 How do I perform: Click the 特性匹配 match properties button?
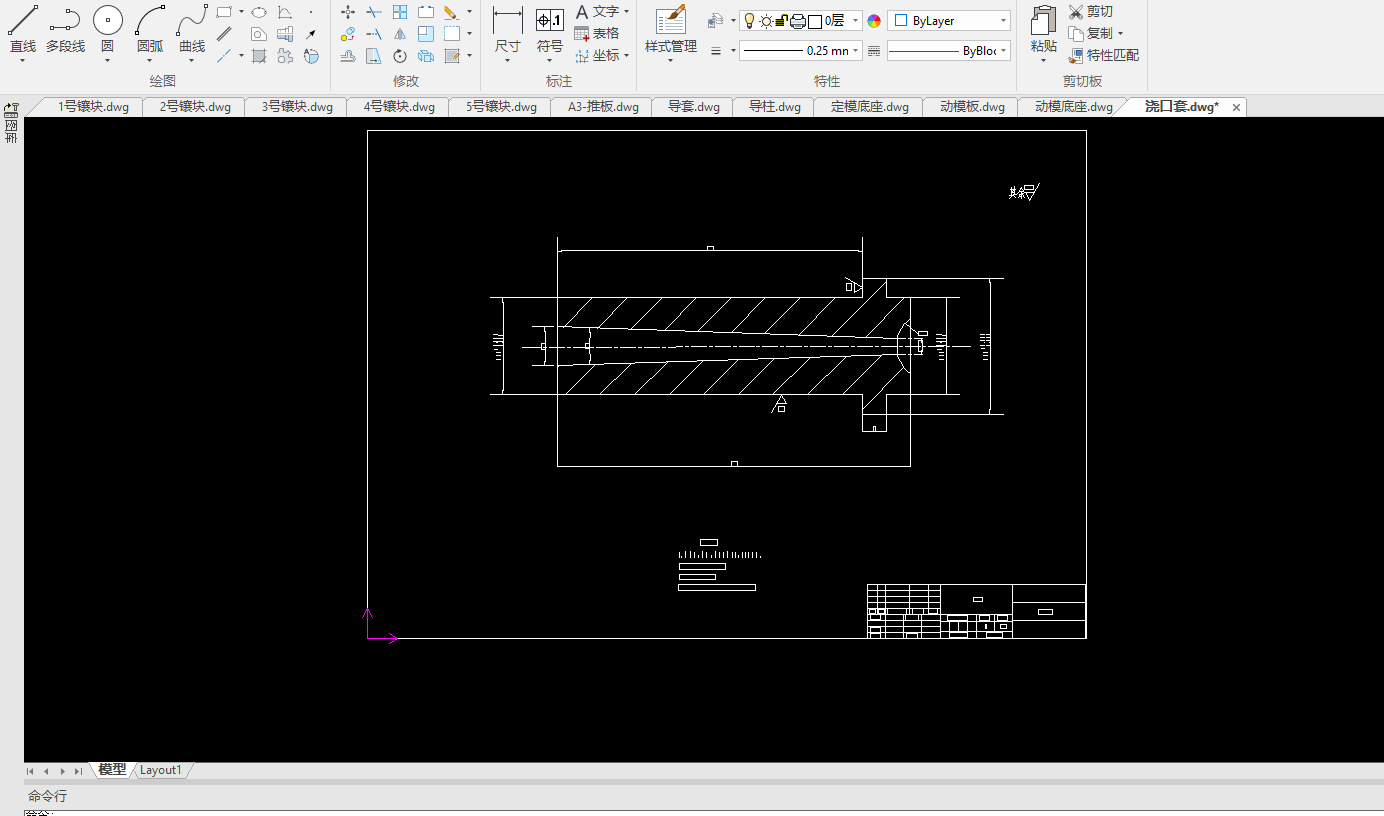[x=1103, y=55]
